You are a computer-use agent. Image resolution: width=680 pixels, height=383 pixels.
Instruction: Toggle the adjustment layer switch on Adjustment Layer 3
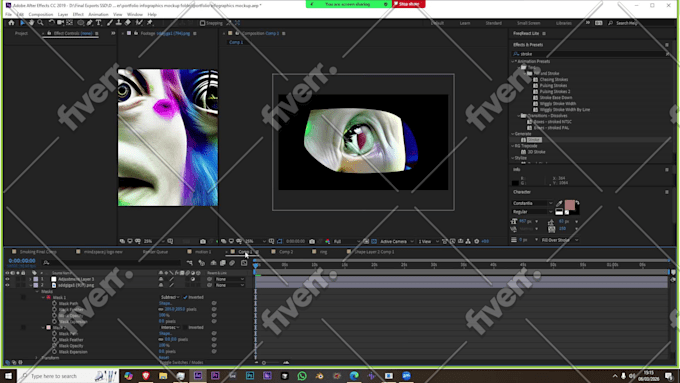[x=193, y=279]
